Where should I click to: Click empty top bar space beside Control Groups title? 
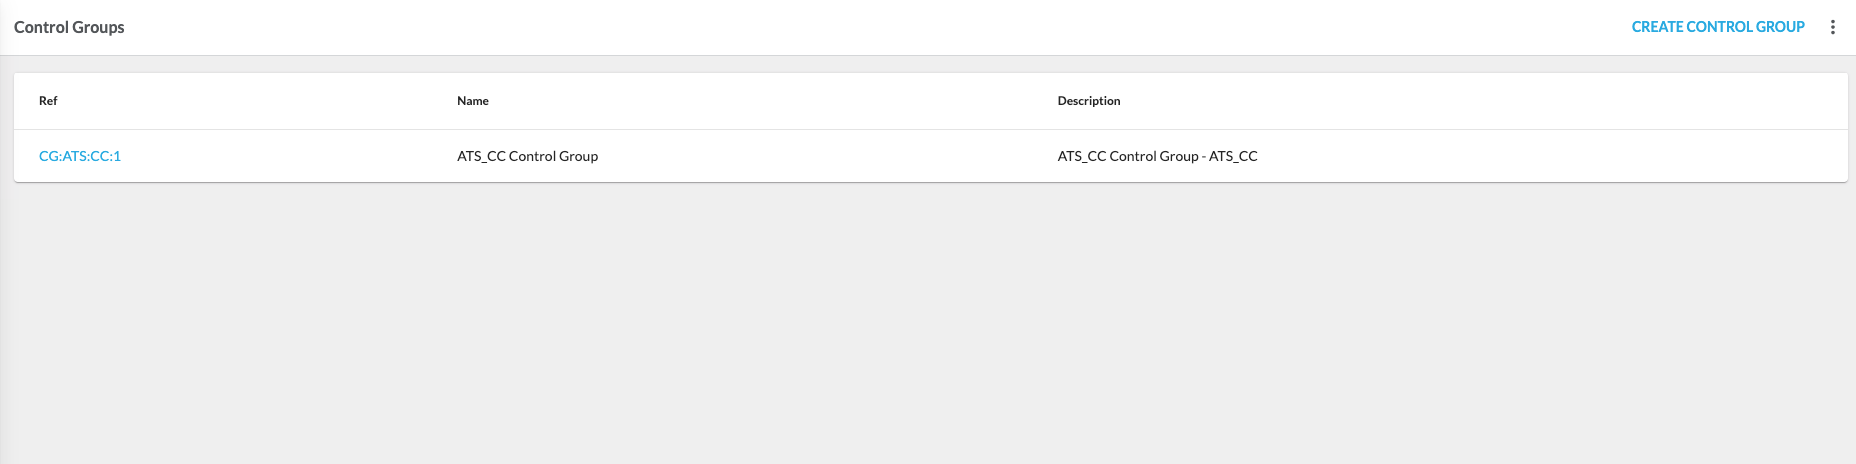pos(800,27)
